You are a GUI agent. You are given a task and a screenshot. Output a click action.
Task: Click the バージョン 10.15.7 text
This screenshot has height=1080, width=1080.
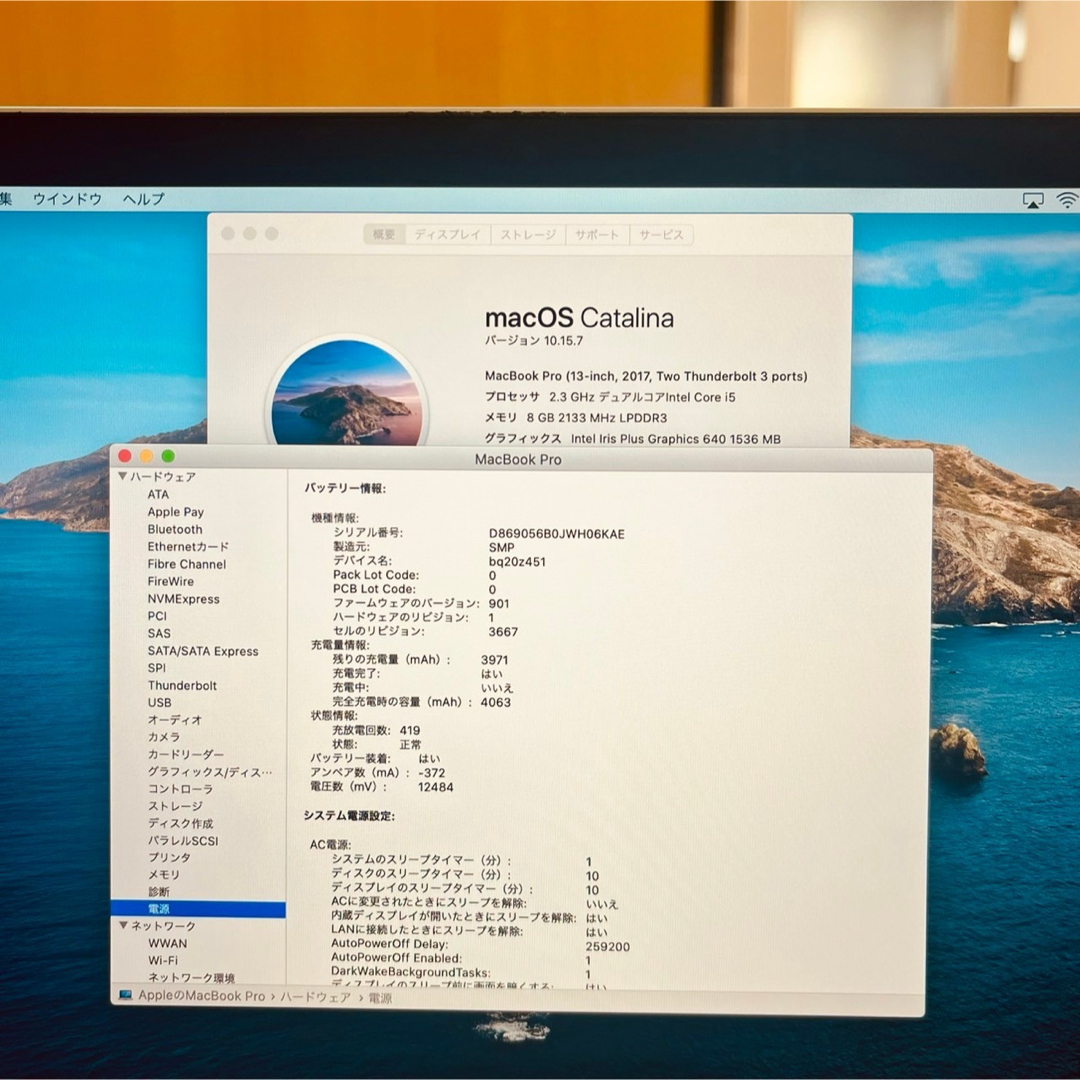point(534,340)
